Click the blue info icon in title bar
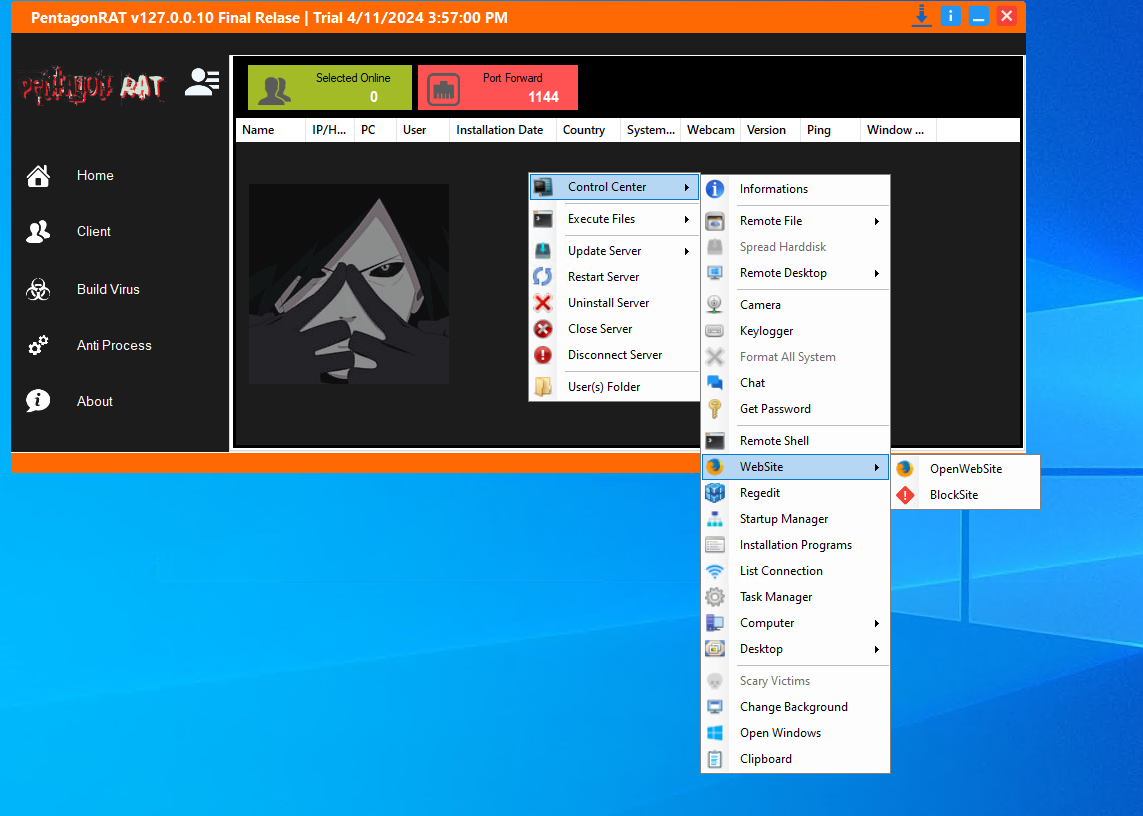Image resolution: width=1143 pixels, height=816 pixels. point(951,16)
